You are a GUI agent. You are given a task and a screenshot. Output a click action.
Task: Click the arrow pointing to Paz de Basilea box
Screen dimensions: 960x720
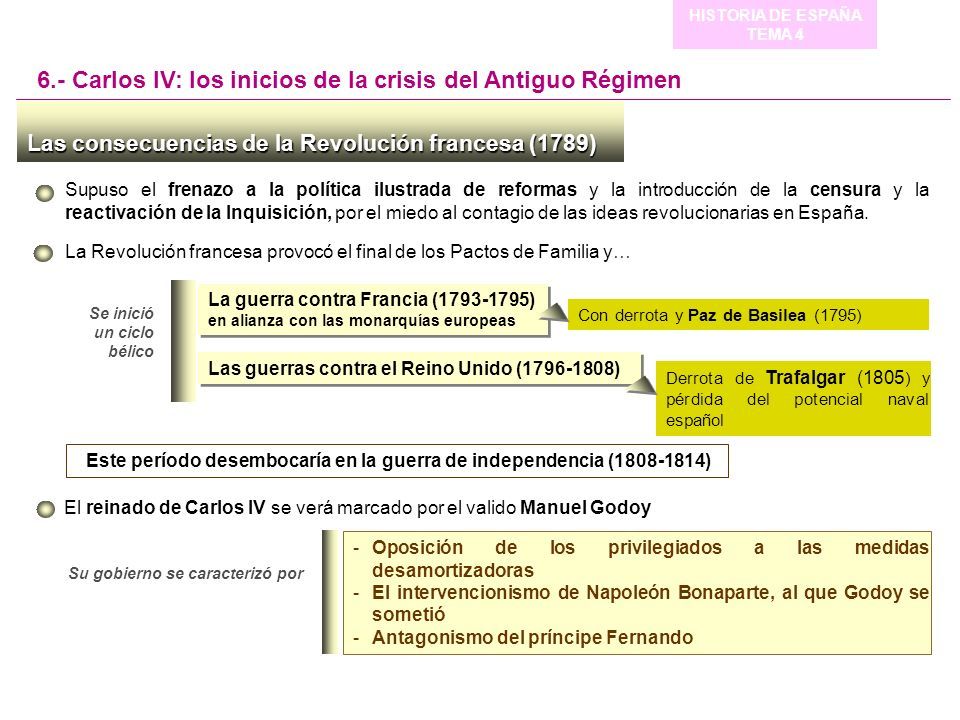point(555,312)
